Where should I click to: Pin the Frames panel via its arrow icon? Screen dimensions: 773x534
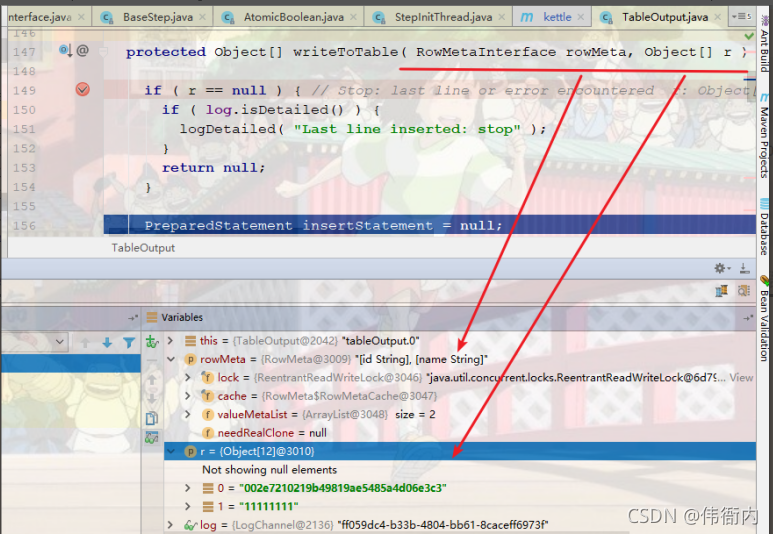133,318
